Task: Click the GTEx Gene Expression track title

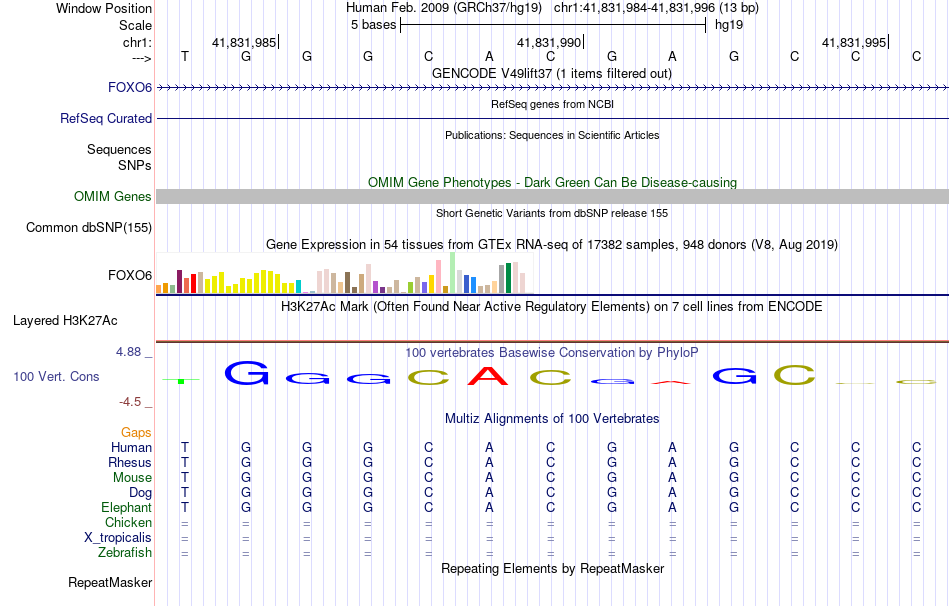Action: (552, 244)
